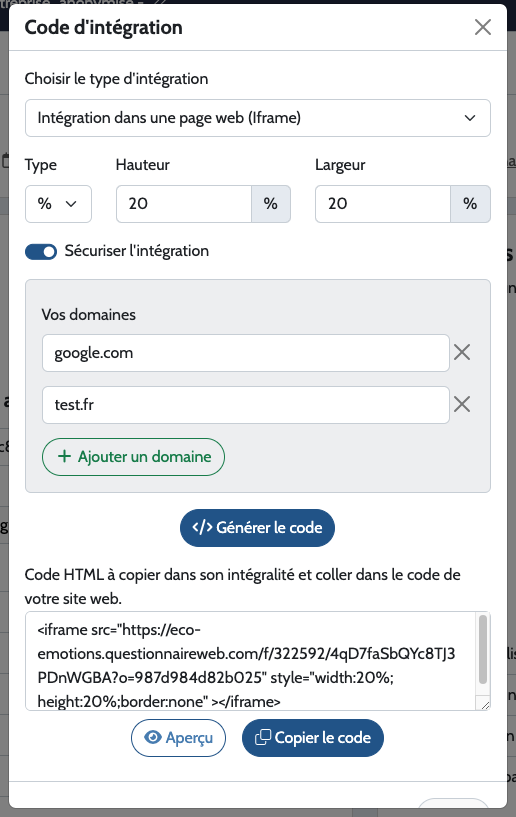The height and width of the screenshot is (817, 516).
Task: Click the Copier le code button
Action: tap(313, 738)
